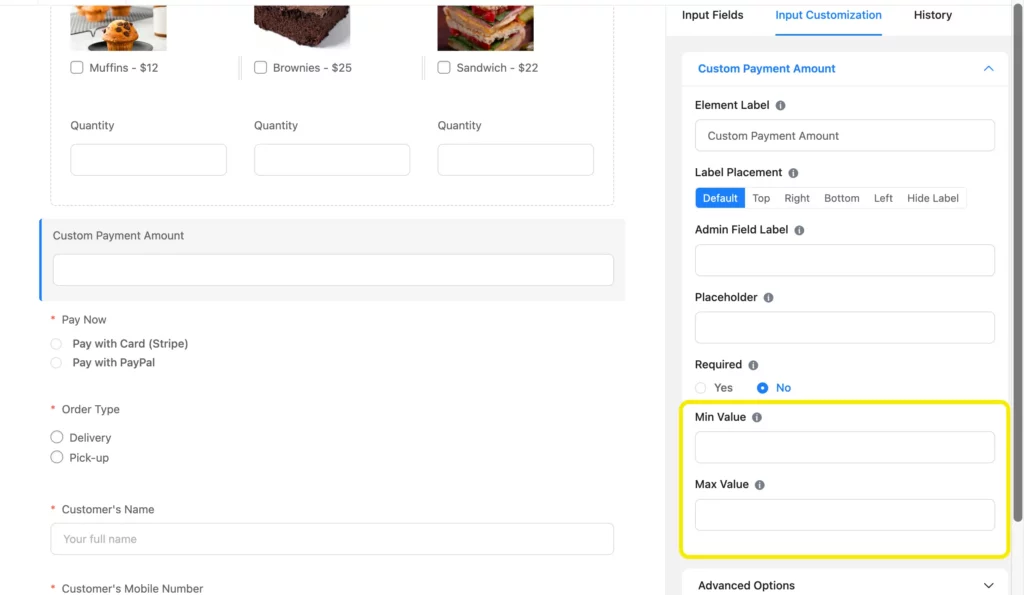The width and height of the screenshot is (1024, 595).
Task: Click the Sandwich product image
Action: tap(485, 28)
